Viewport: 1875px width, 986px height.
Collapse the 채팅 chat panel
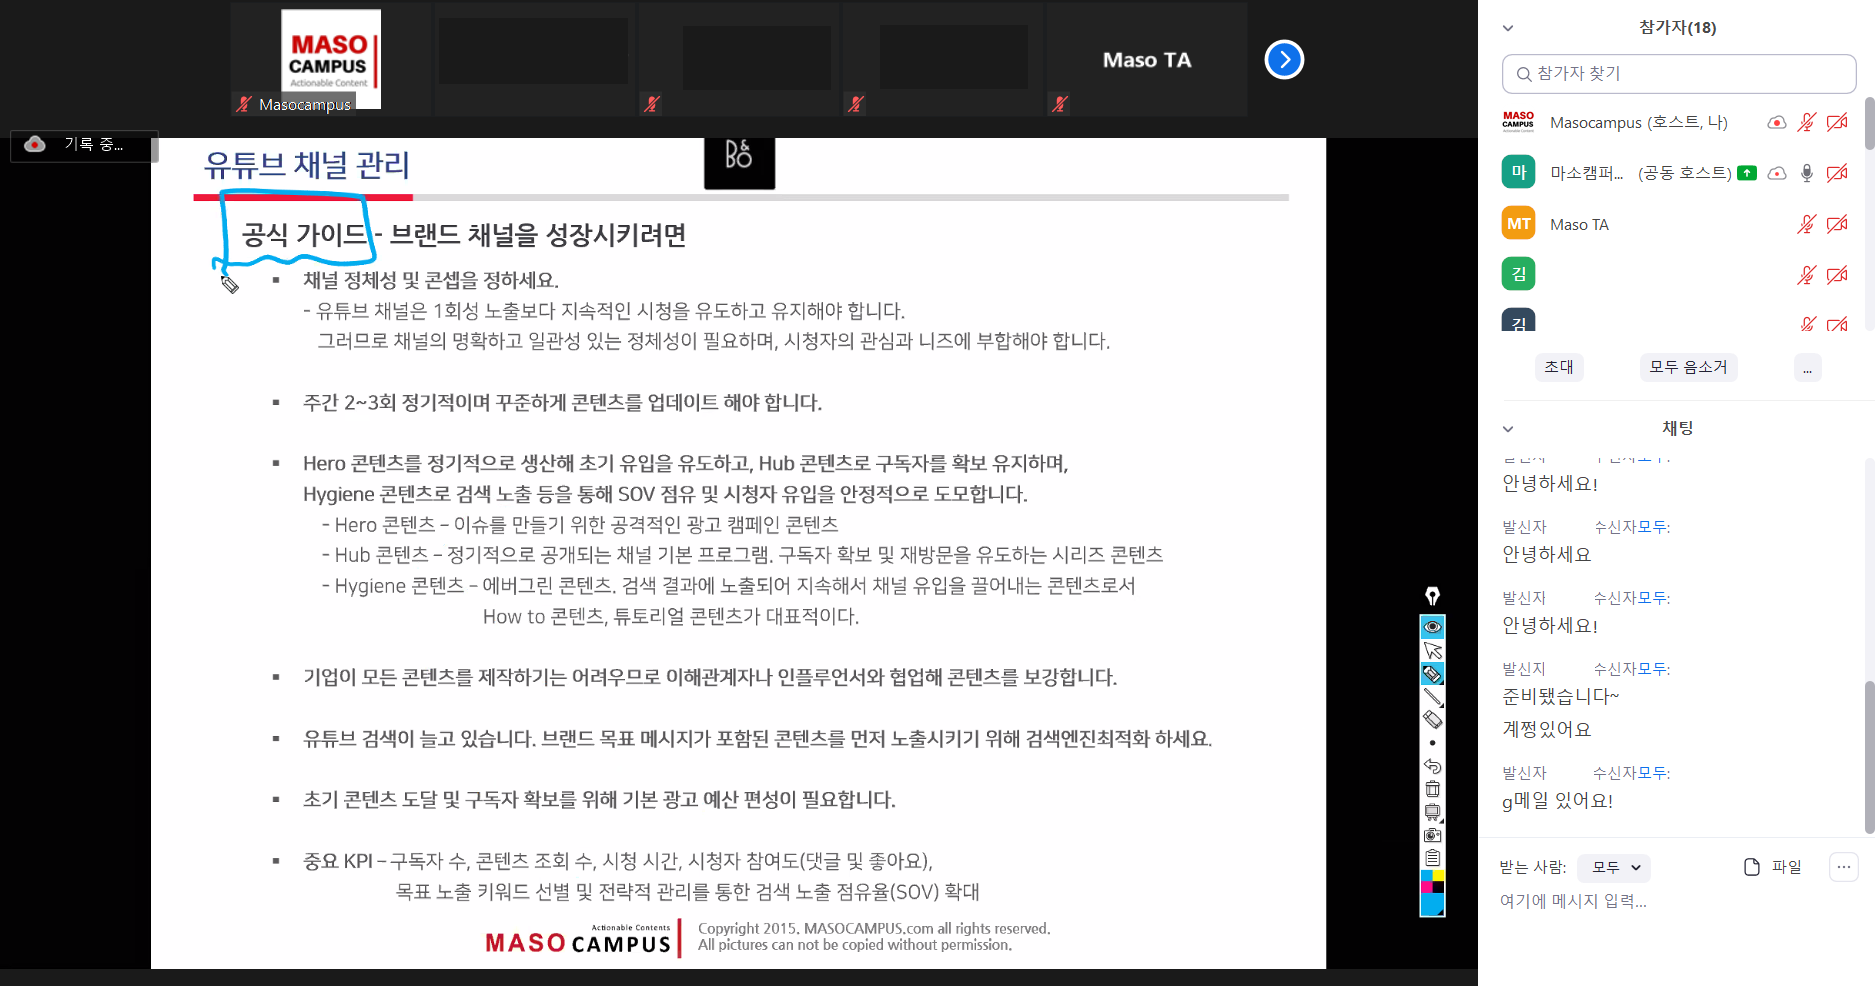click(1508, 429)
